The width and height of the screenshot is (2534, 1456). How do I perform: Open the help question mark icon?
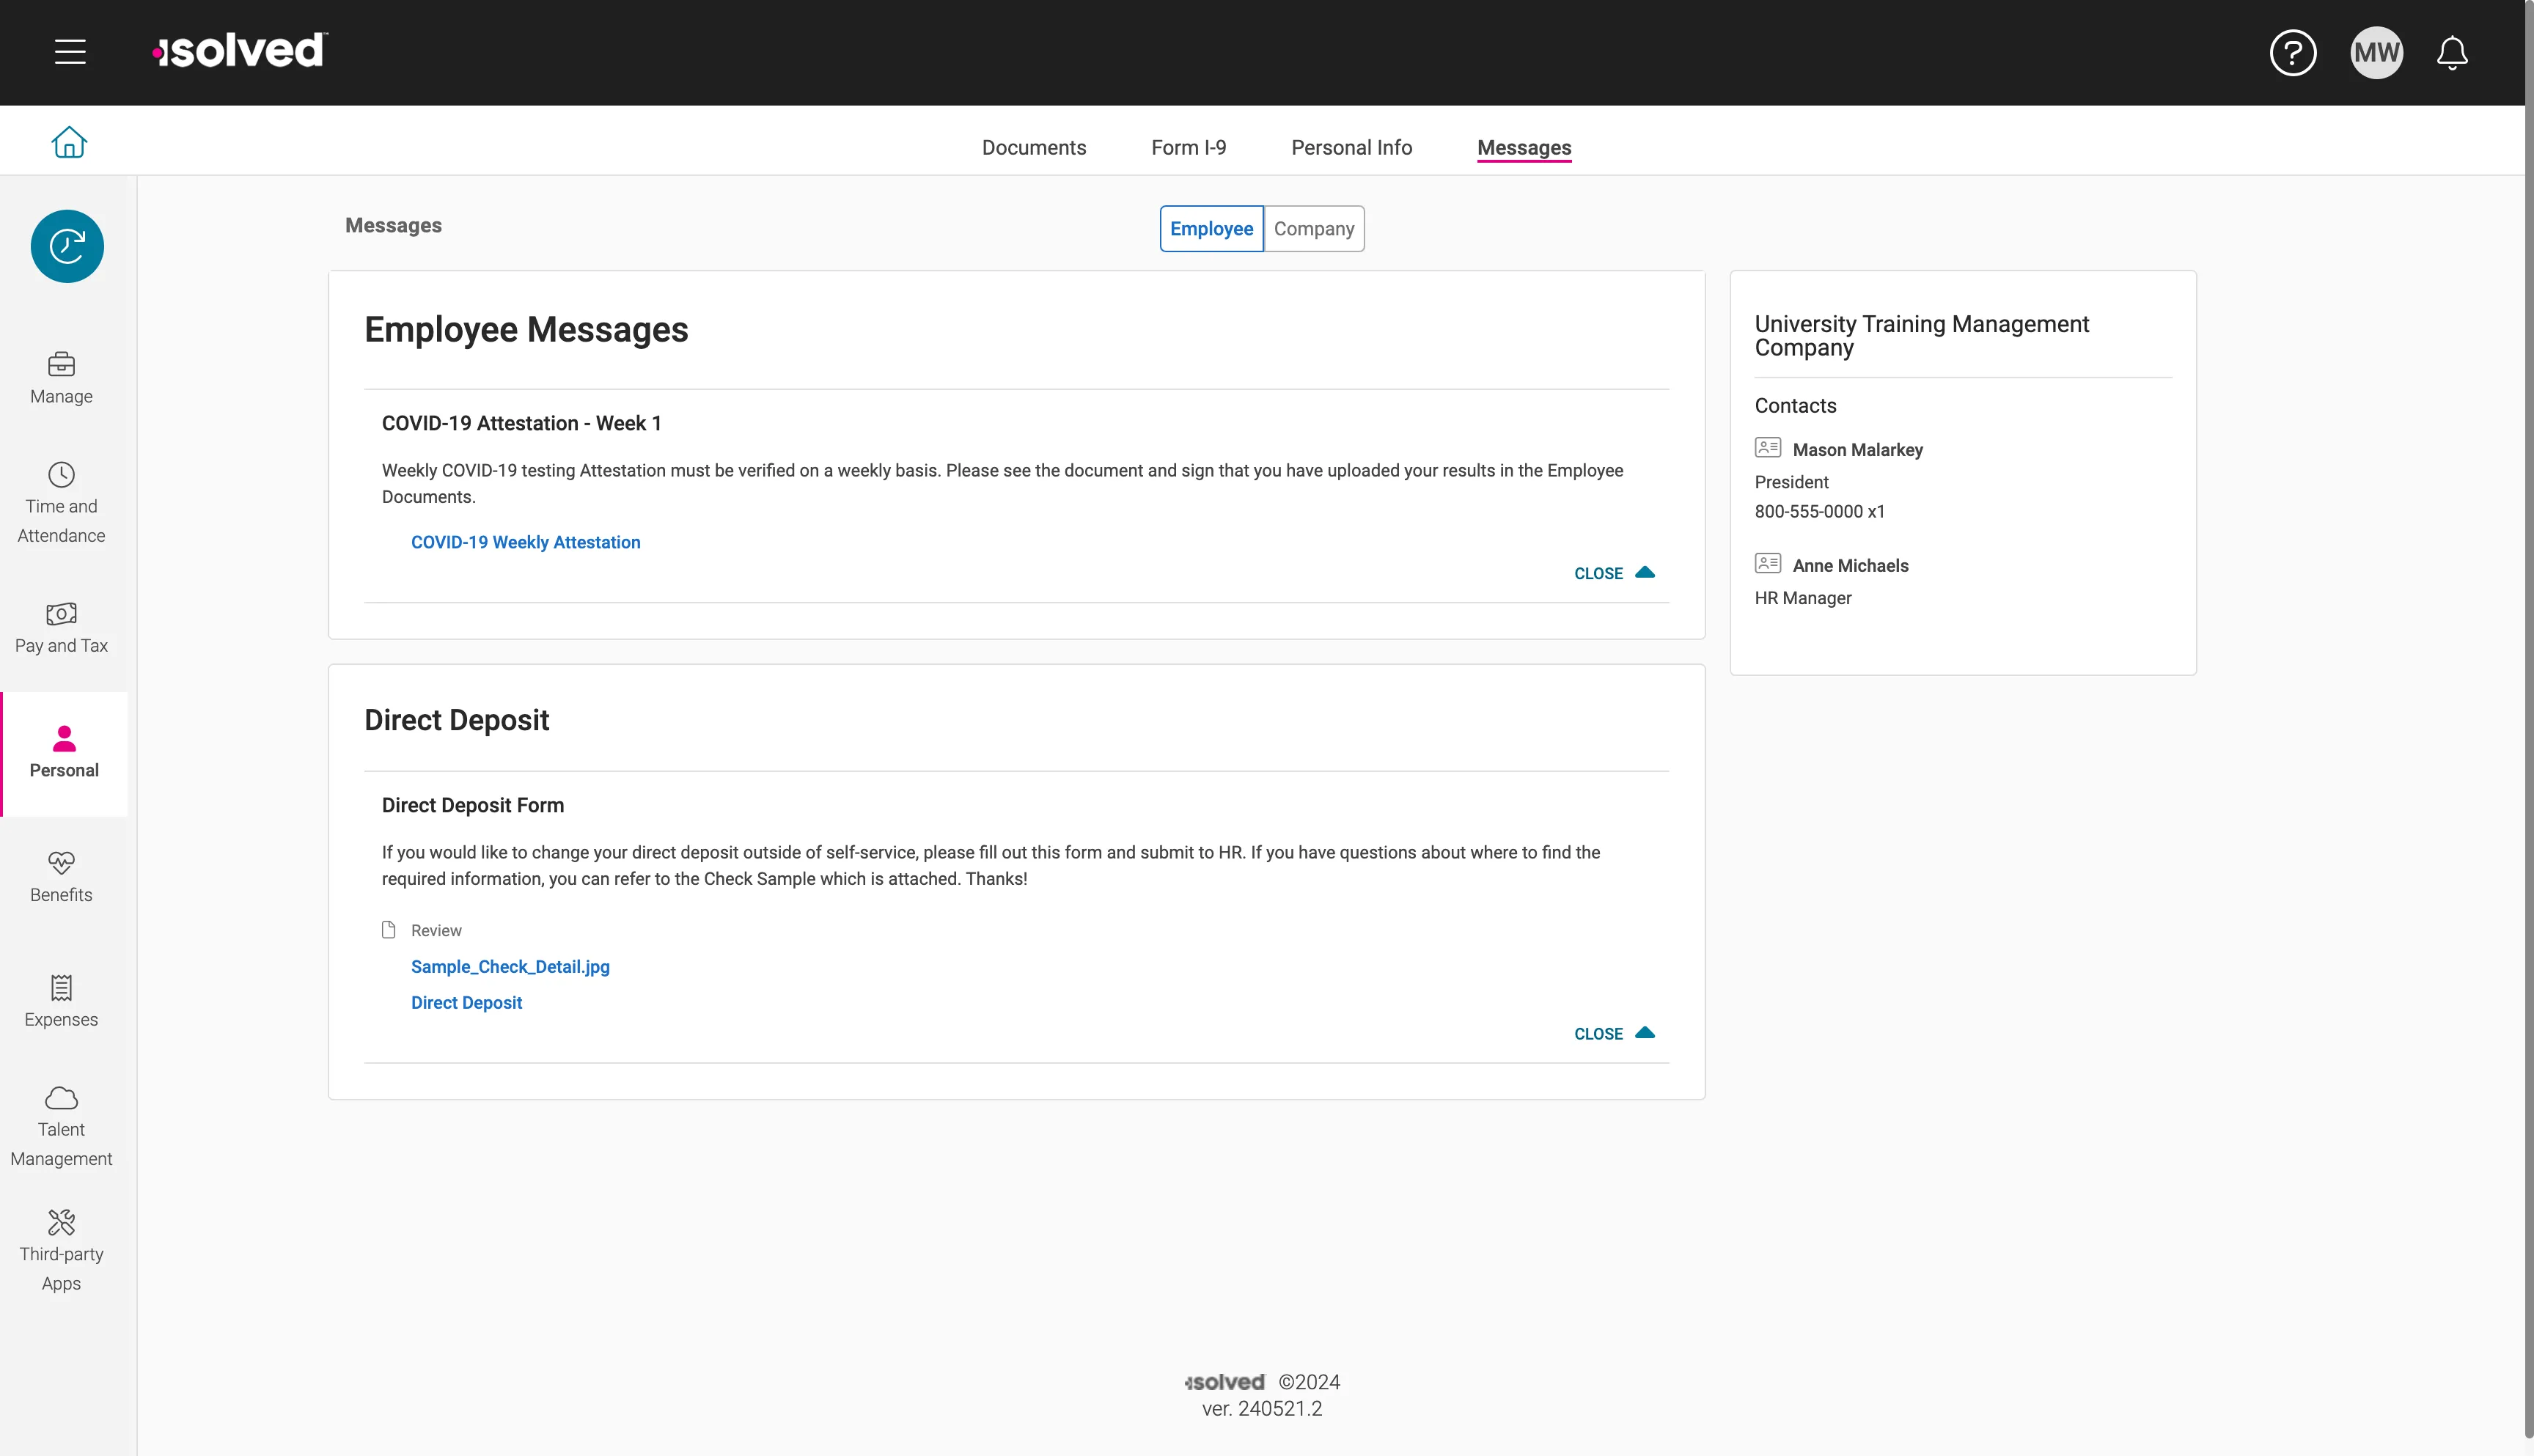tap(2293, 52)
